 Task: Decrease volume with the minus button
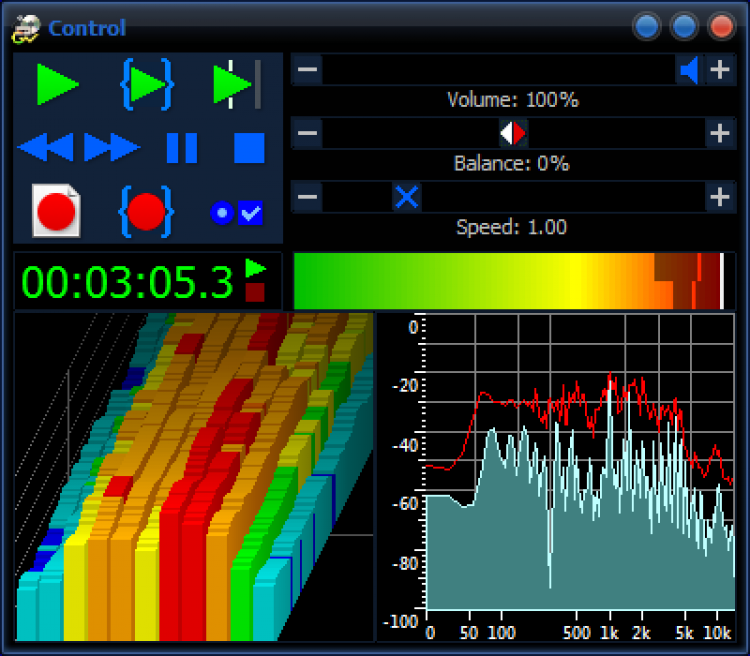(x=307, y=70)
